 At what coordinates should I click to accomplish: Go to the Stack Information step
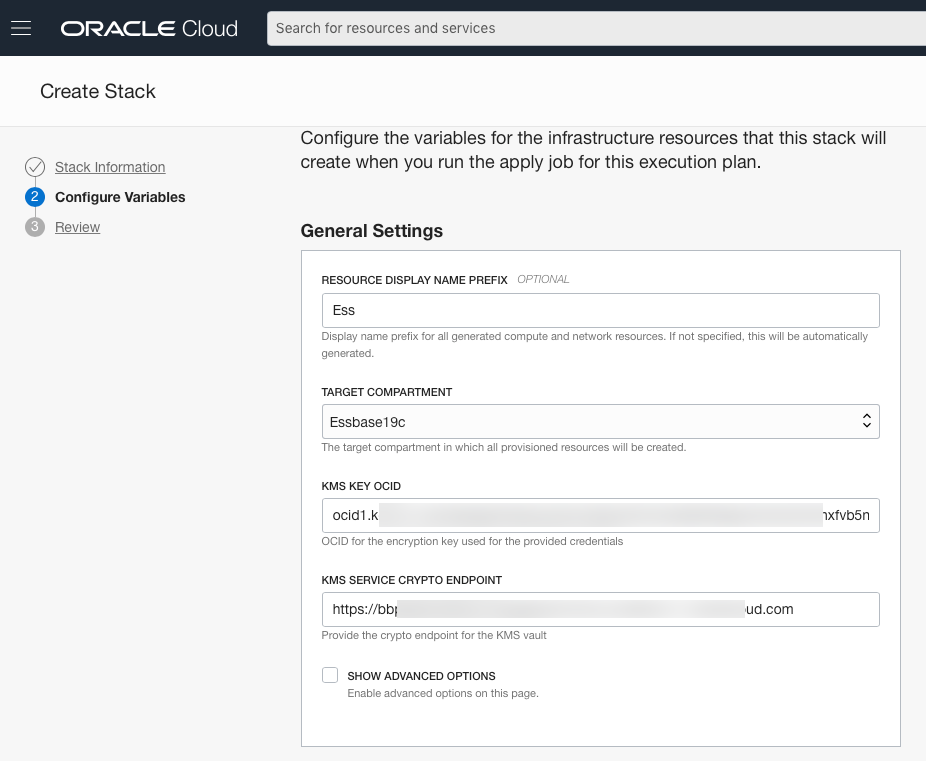110,167
